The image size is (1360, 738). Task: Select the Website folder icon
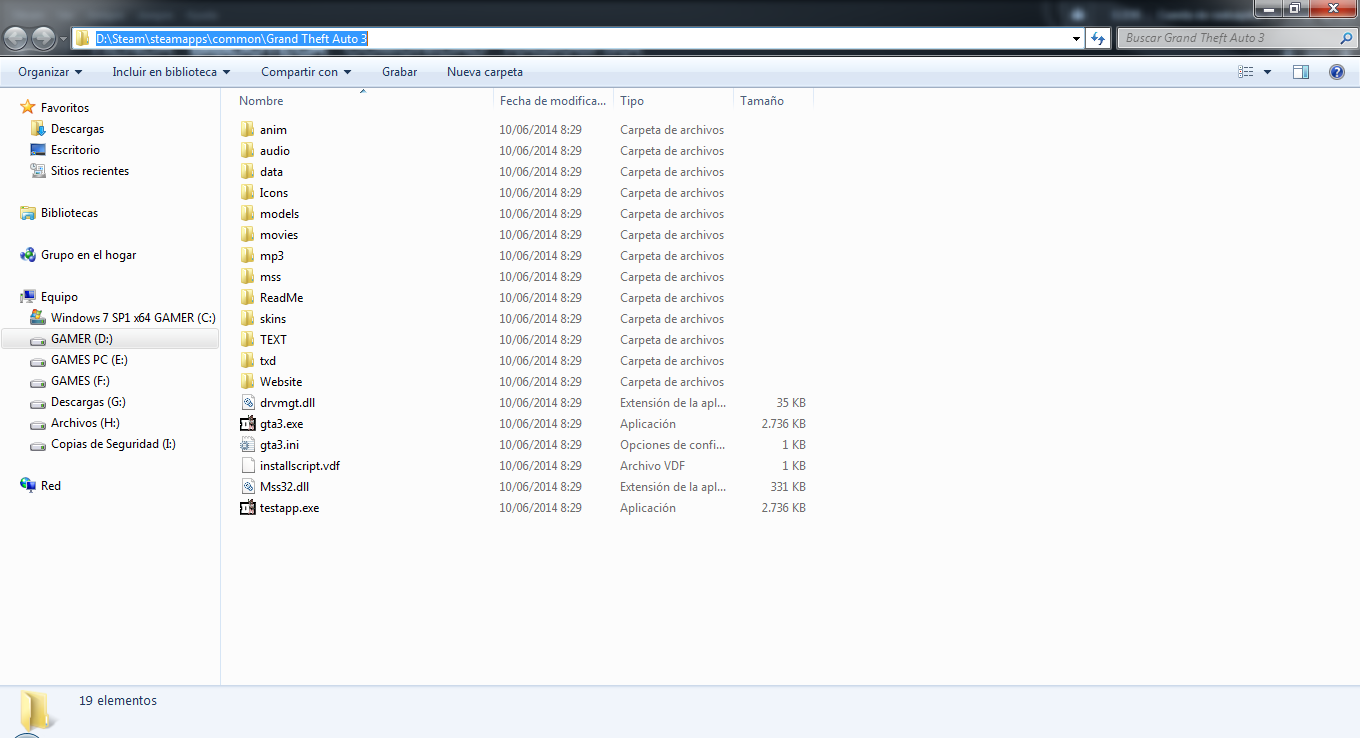click(248, 382)
